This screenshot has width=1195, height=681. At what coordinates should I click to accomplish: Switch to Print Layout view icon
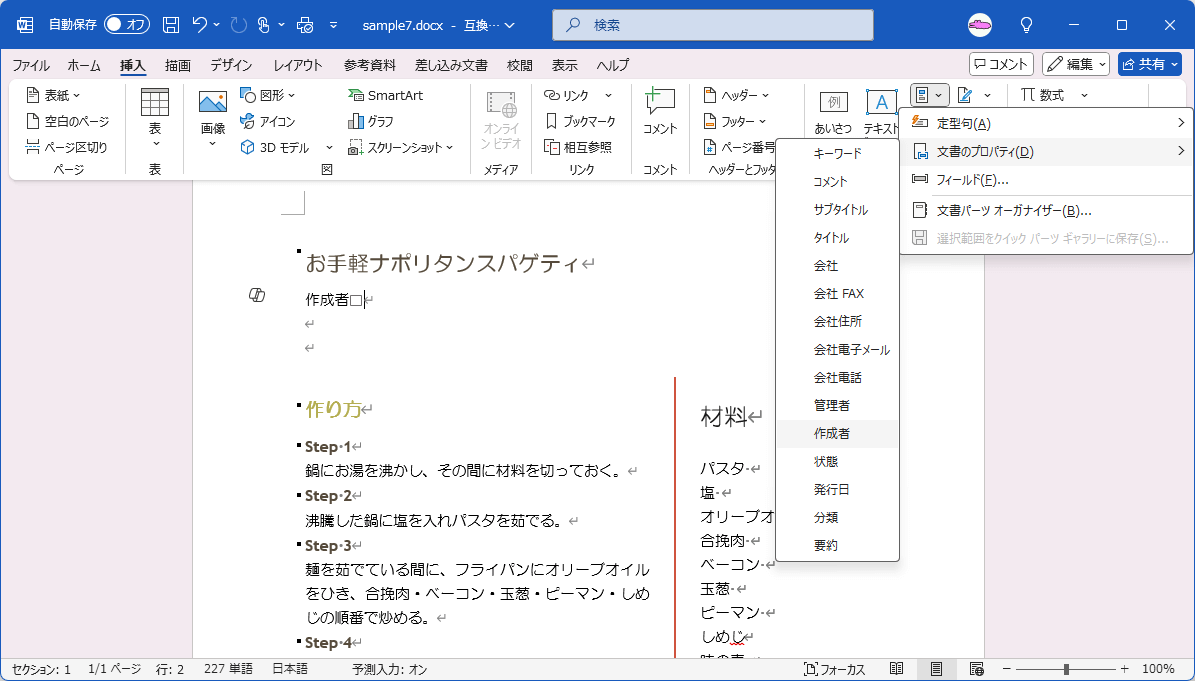click(936, 670)
